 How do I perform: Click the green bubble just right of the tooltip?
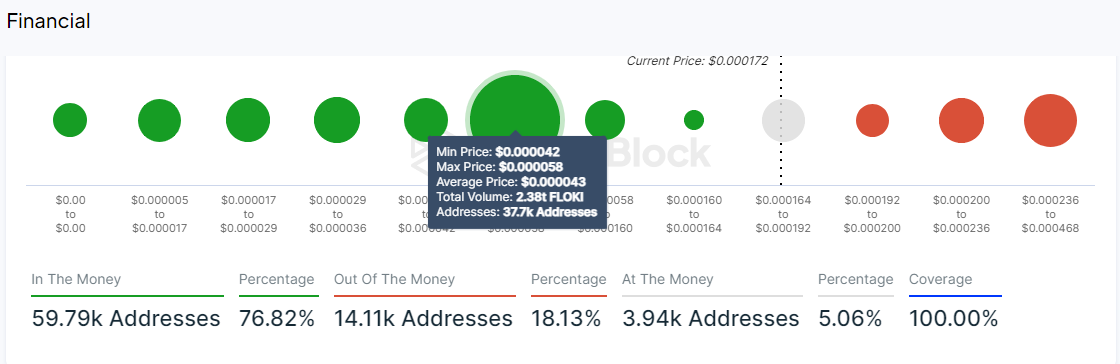[605, 118]
